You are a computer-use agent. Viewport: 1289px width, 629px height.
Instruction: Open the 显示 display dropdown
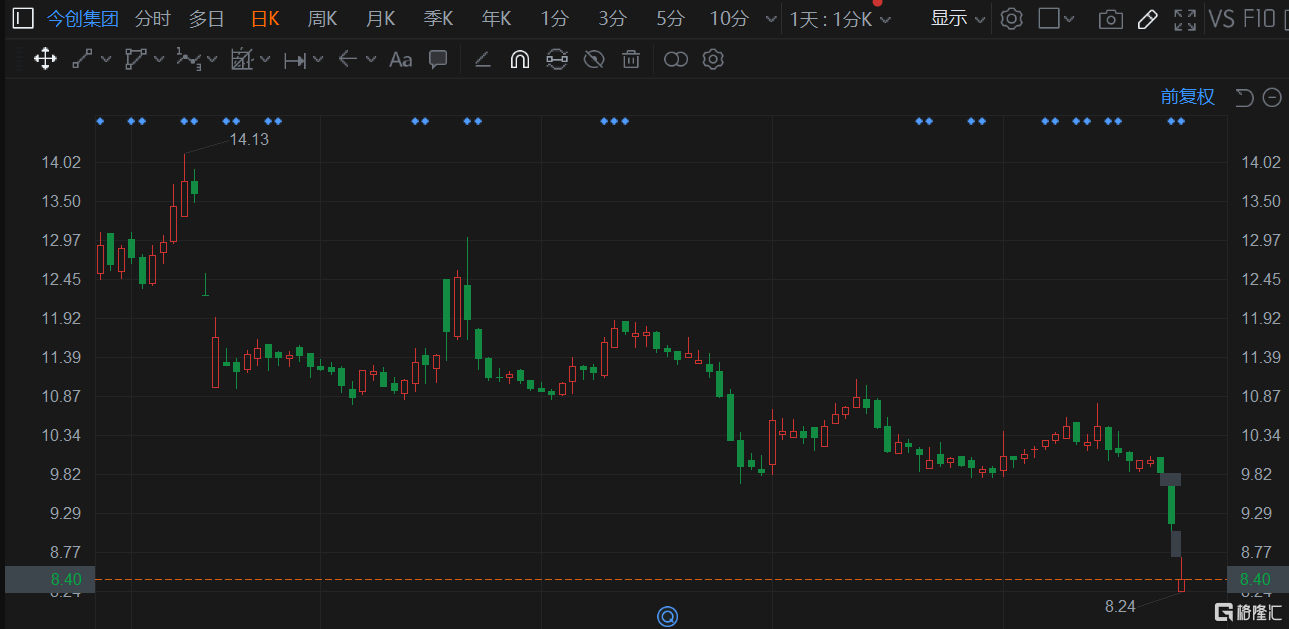tap(958, 18)
